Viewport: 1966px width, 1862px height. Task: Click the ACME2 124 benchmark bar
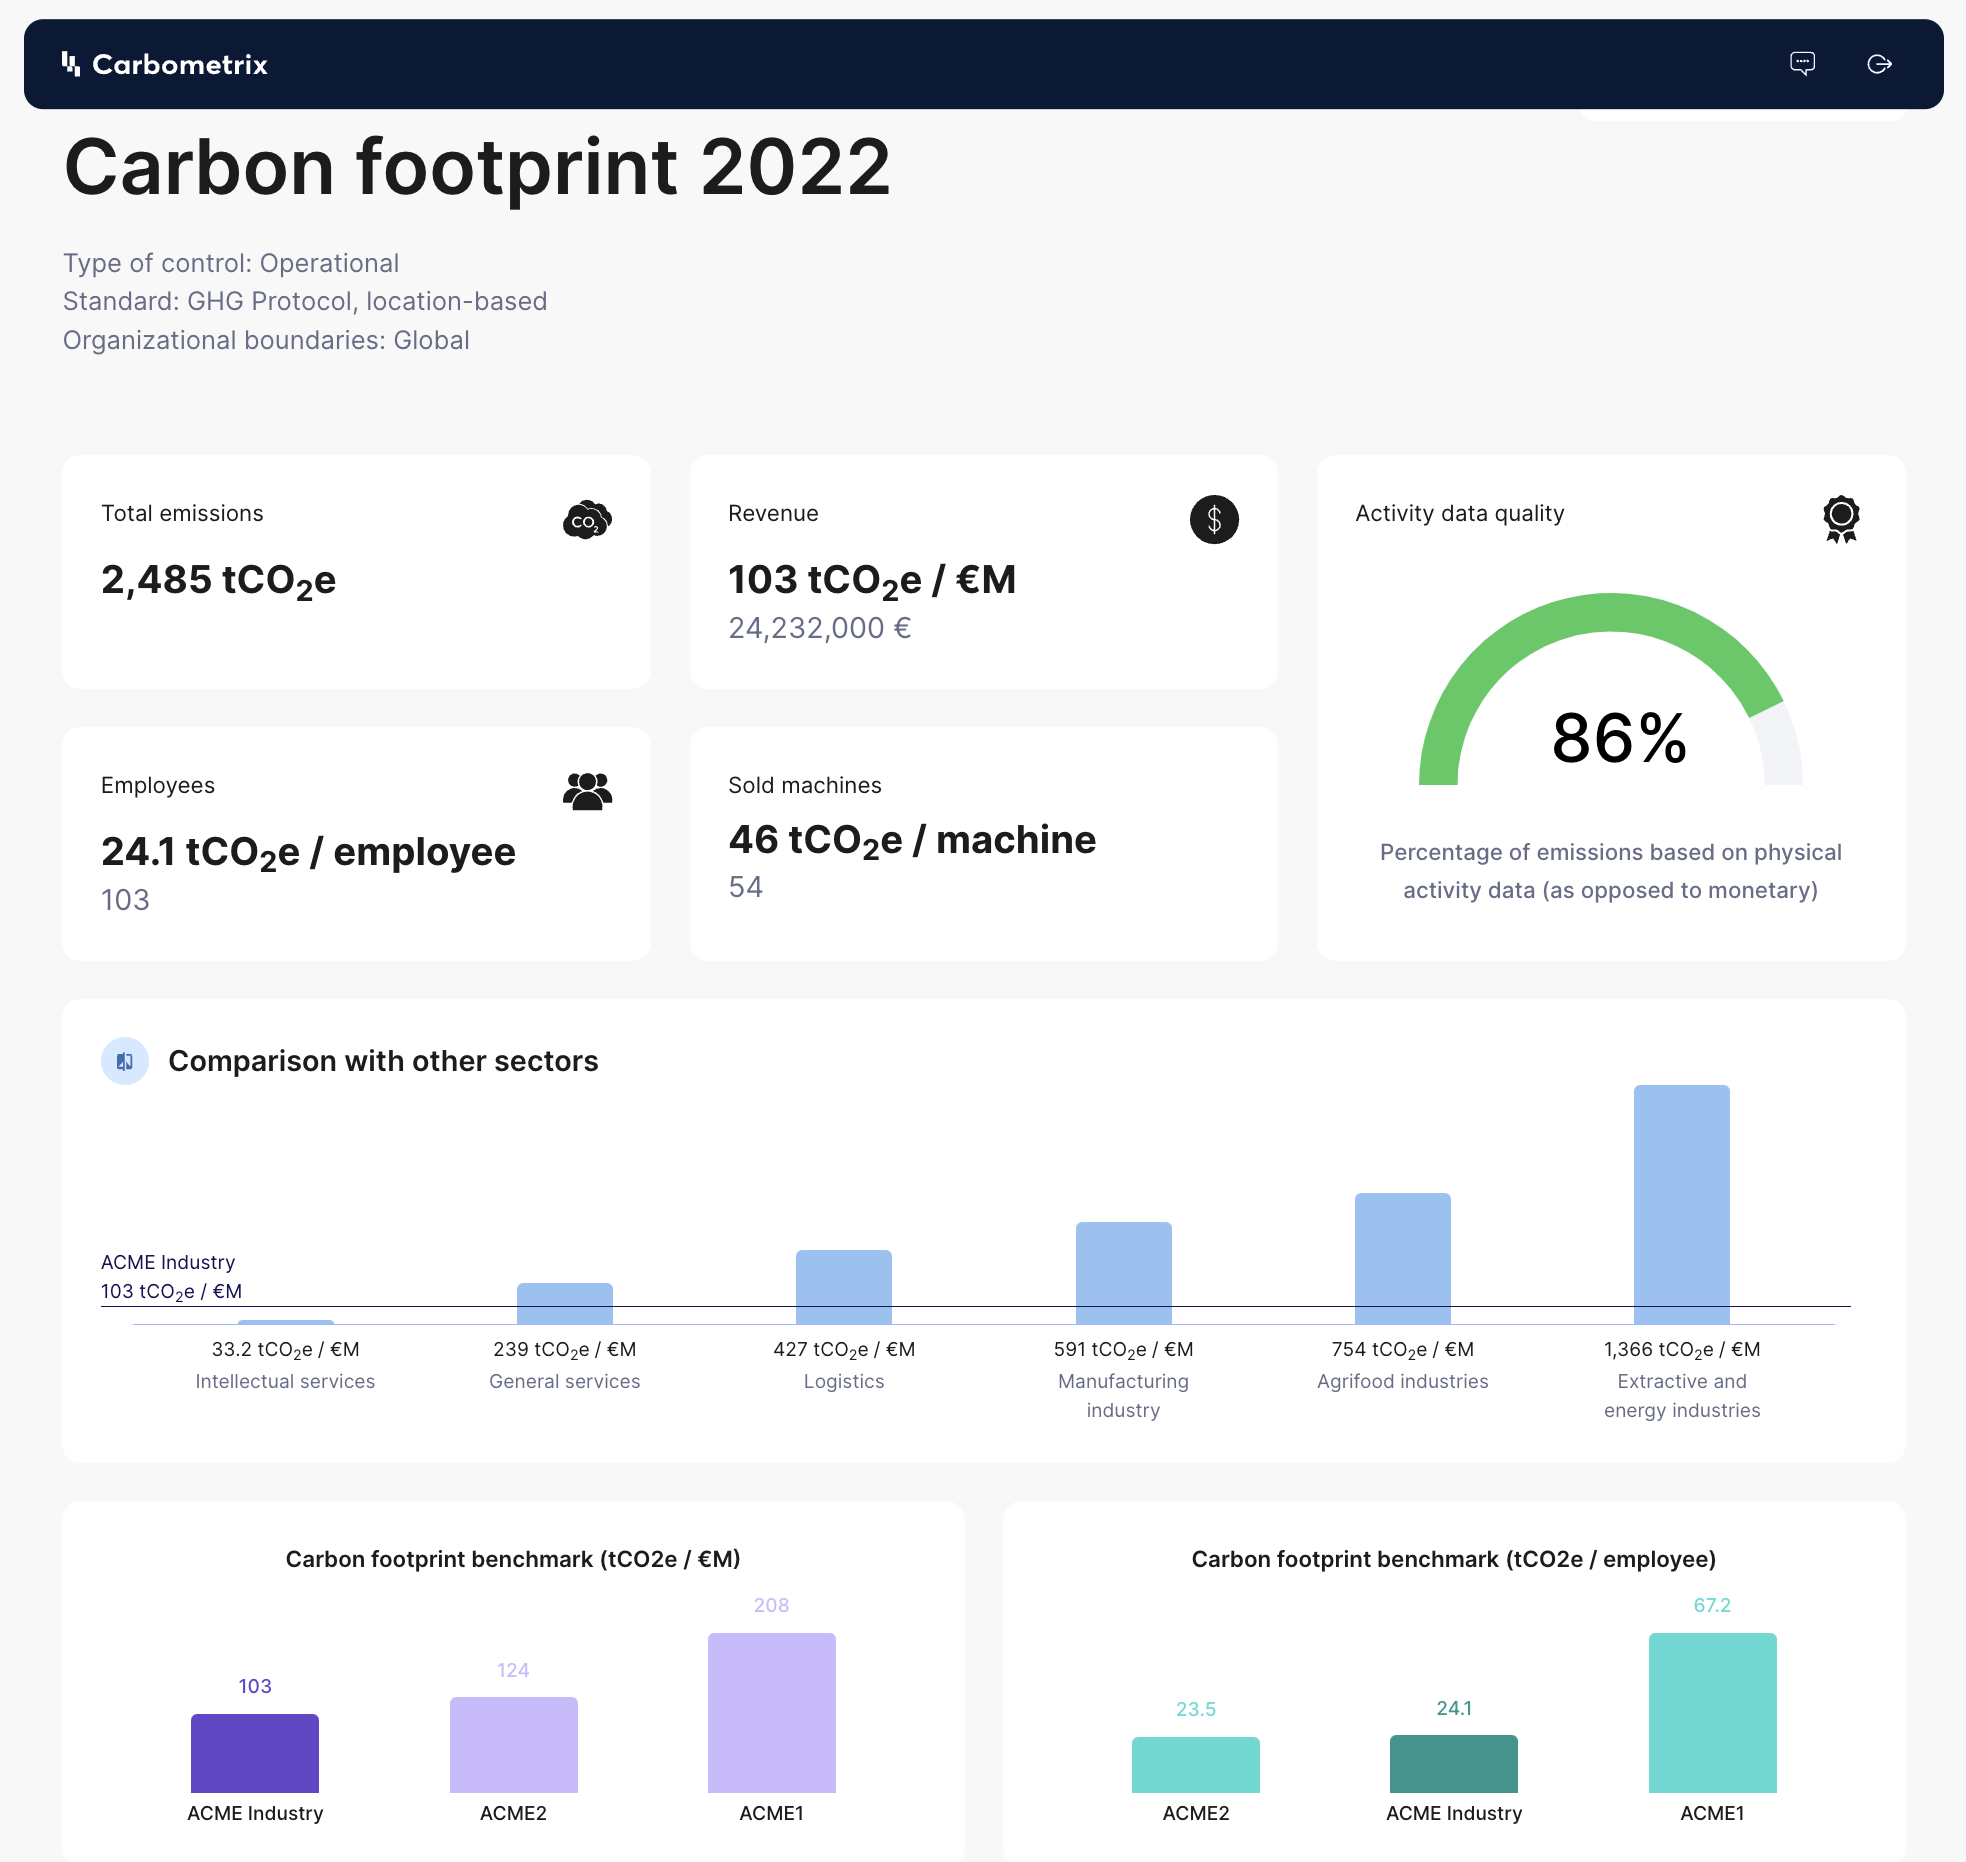(x=514, y=1745)
